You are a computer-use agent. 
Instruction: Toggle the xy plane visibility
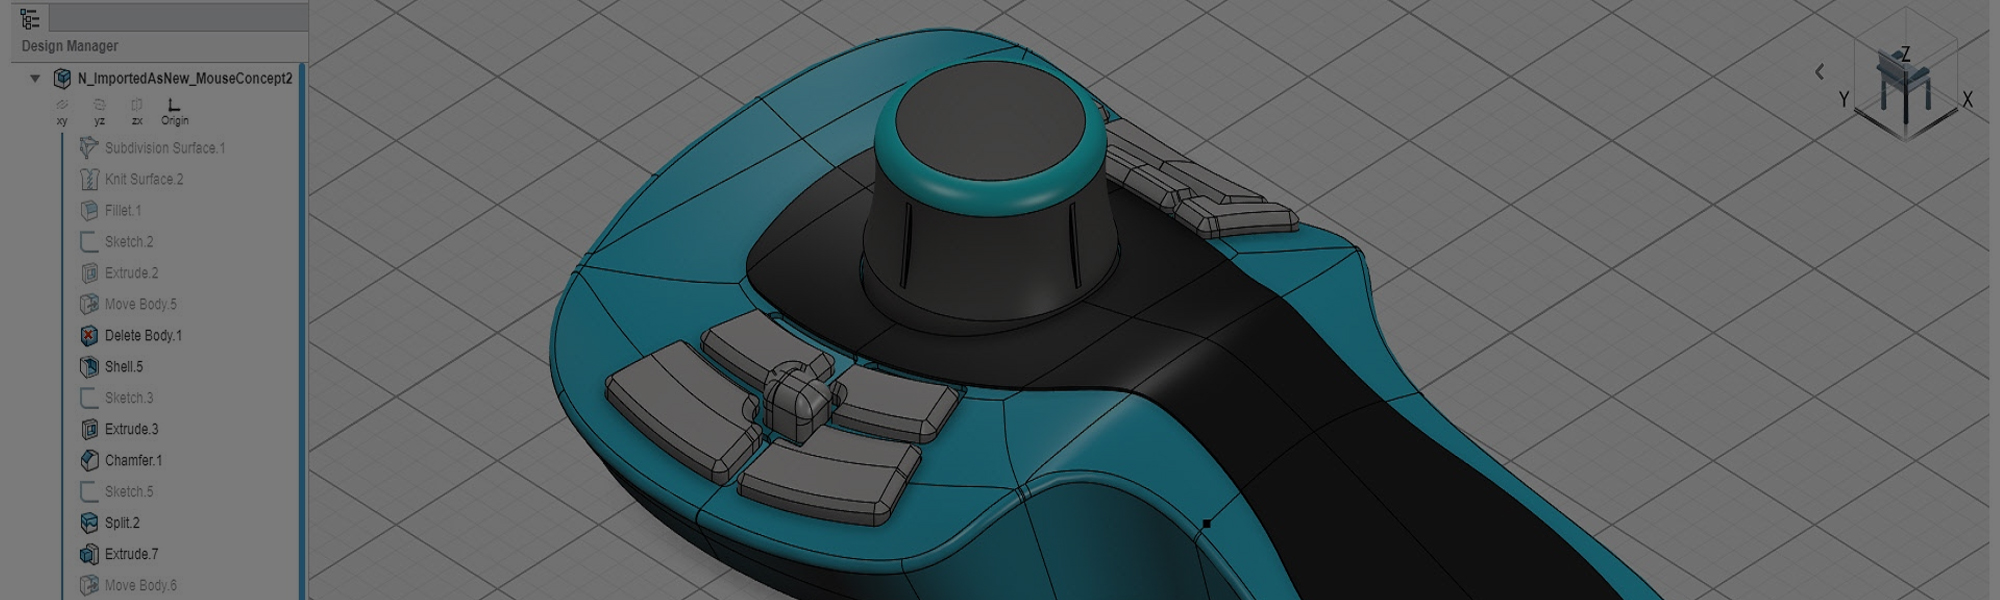(62, 111)
